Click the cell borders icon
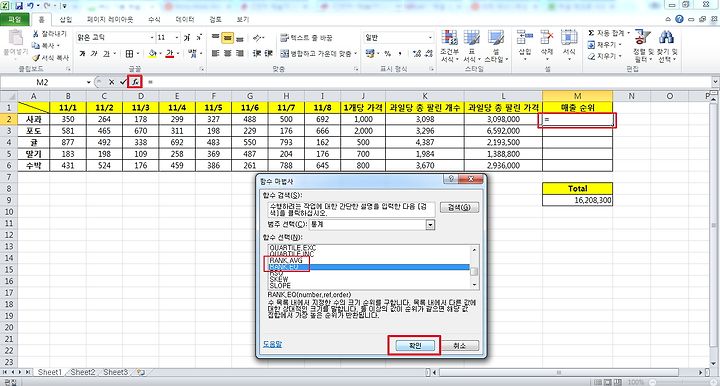 129,54
